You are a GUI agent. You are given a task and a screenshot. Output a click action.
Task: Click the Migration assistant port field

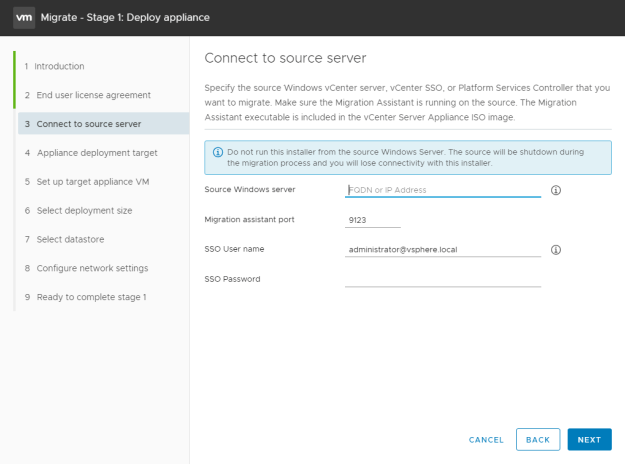pyautogui.click(x=373, y=220)
